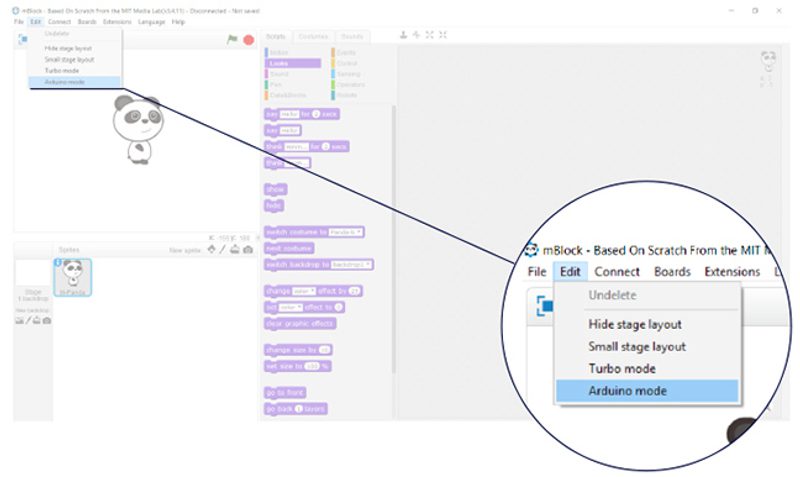Select the Motion block category

pyautogui.click(x=292, y=53)
